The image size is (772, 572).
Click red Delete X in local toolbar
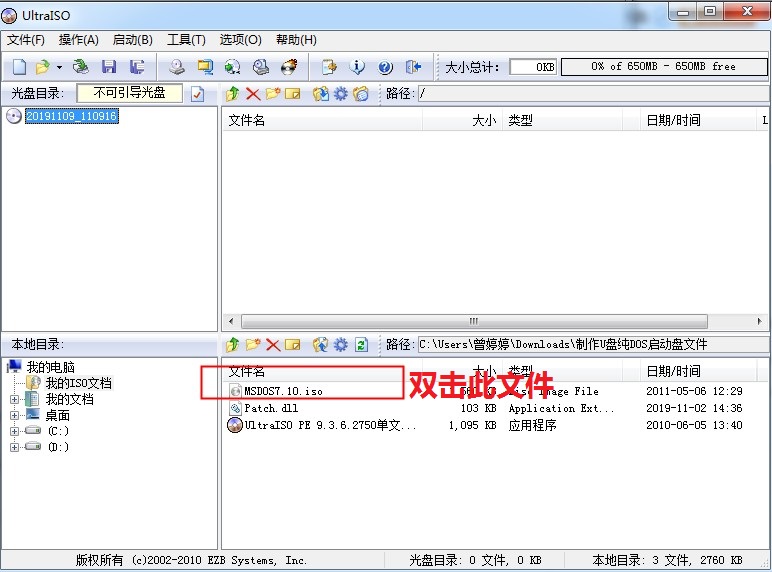coord(273,345)
